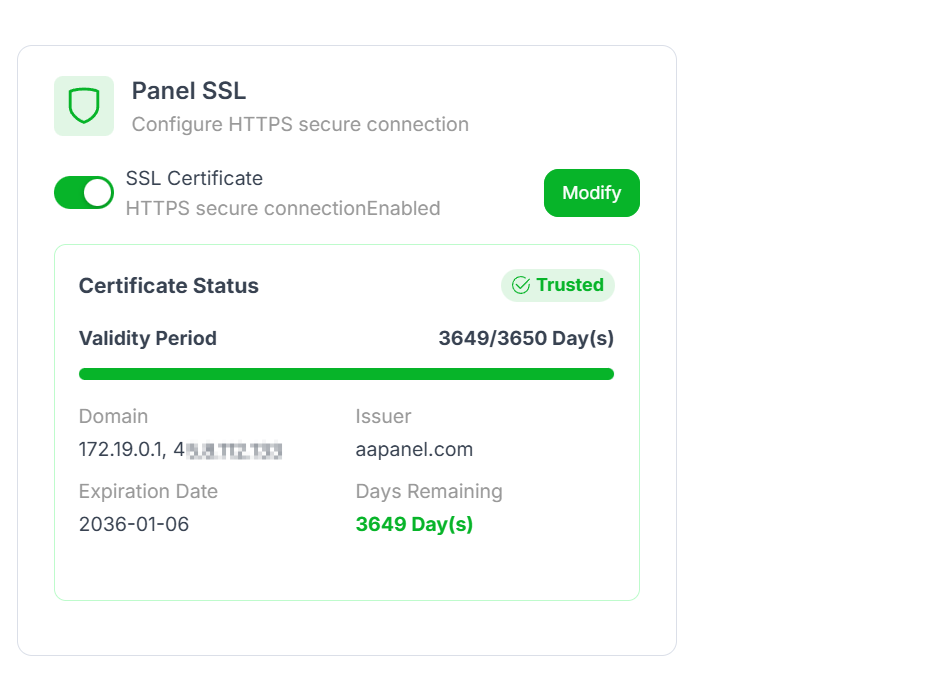This screenshot has height=682, width=927.
Task: Click the HTTPS secure connectionEnabled status text
Action: pyautogui.click(x=283, y=209)
